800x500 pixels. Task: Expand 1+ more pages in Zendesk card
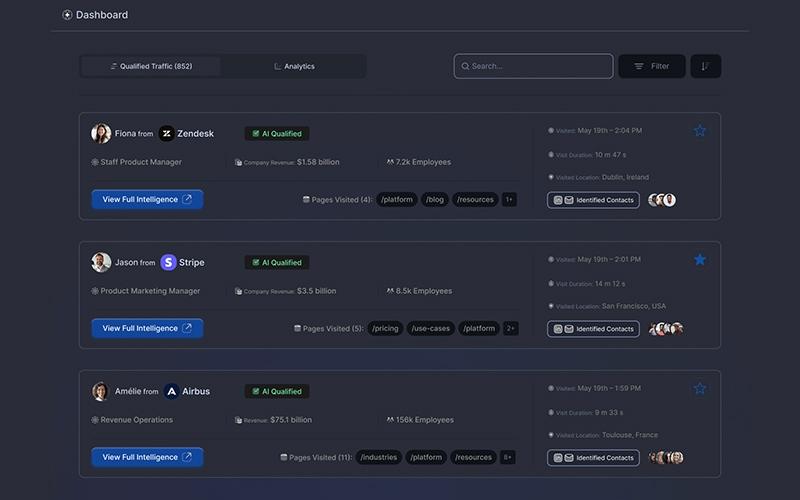[509, 199]
